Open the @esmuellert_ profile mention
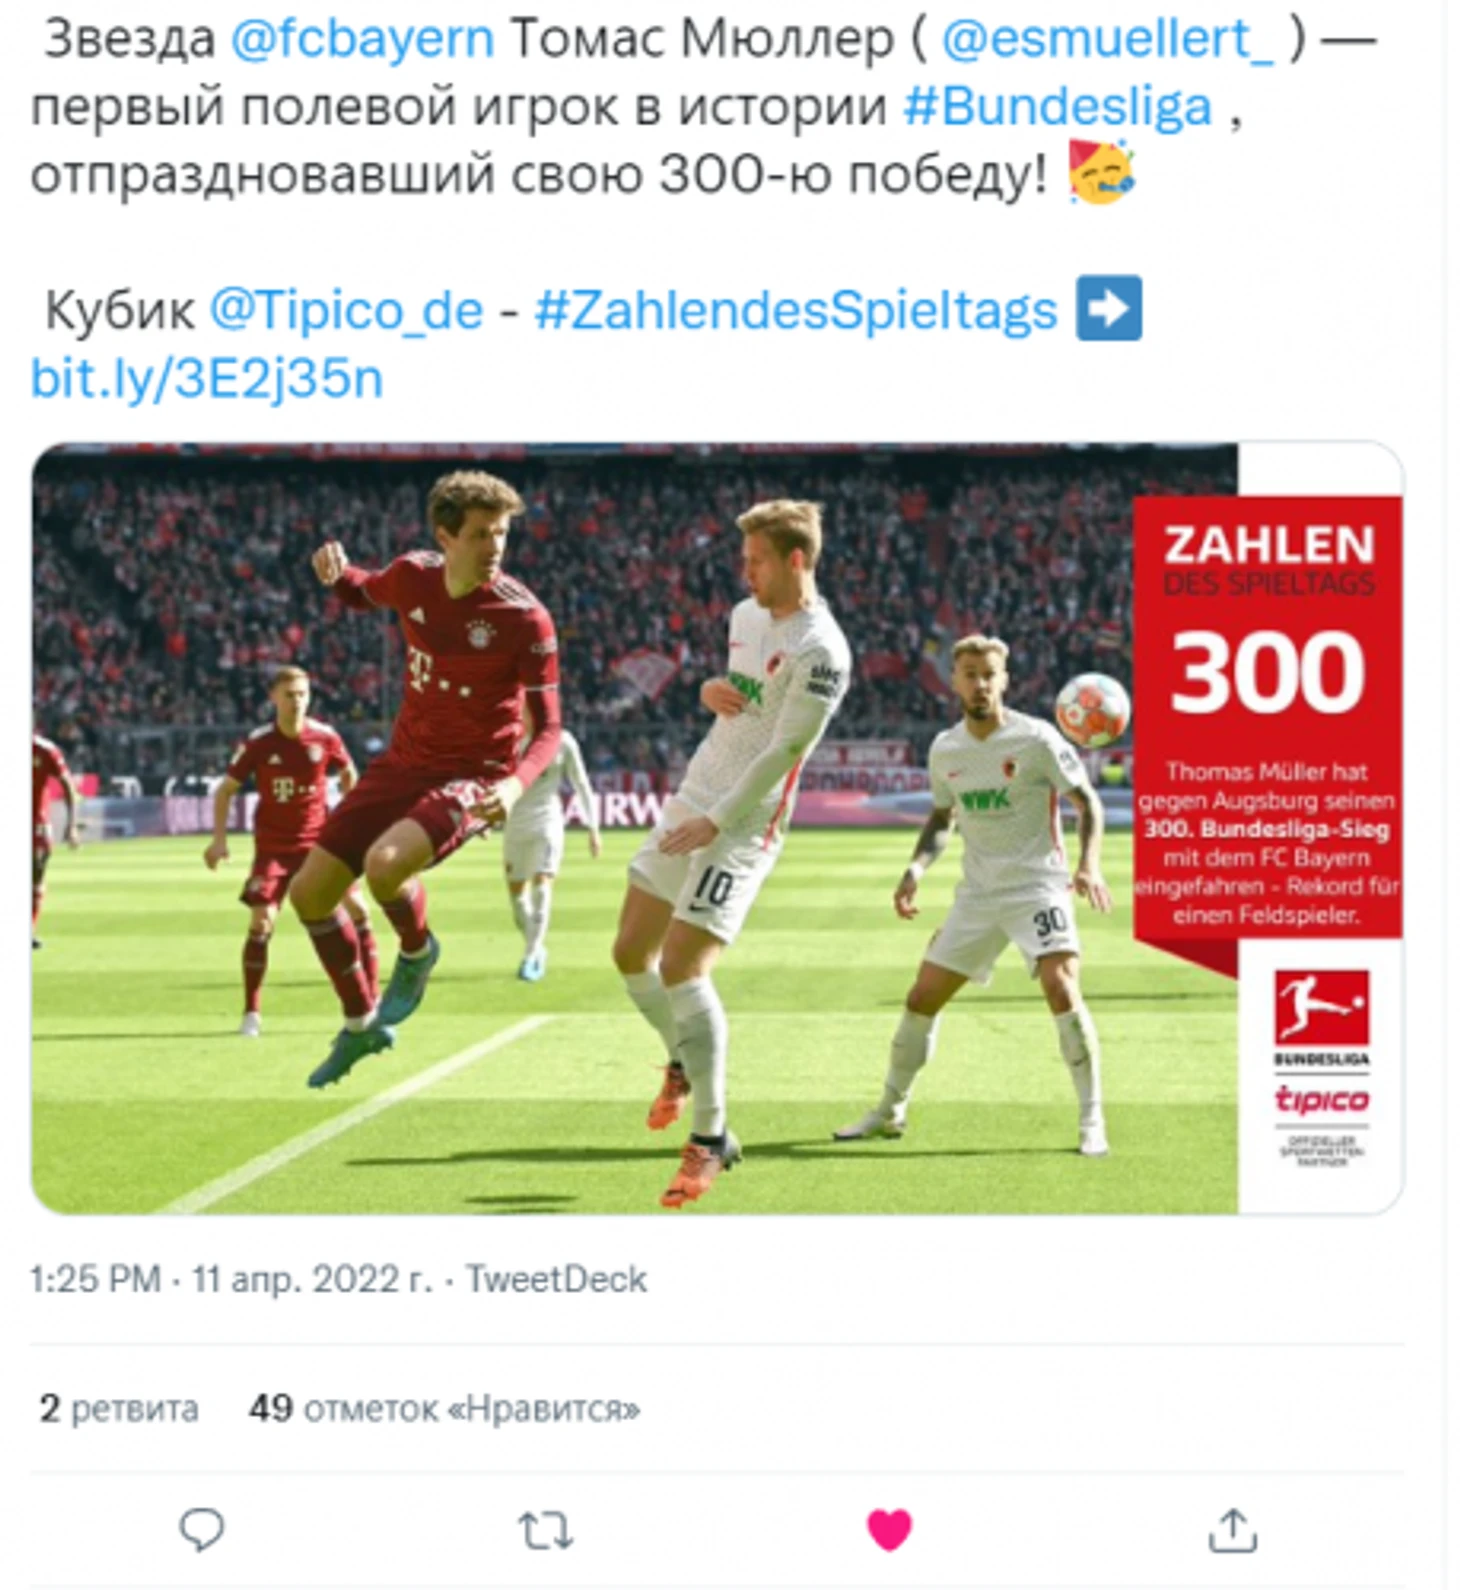1460x1590 pixels. point(1109,40)
